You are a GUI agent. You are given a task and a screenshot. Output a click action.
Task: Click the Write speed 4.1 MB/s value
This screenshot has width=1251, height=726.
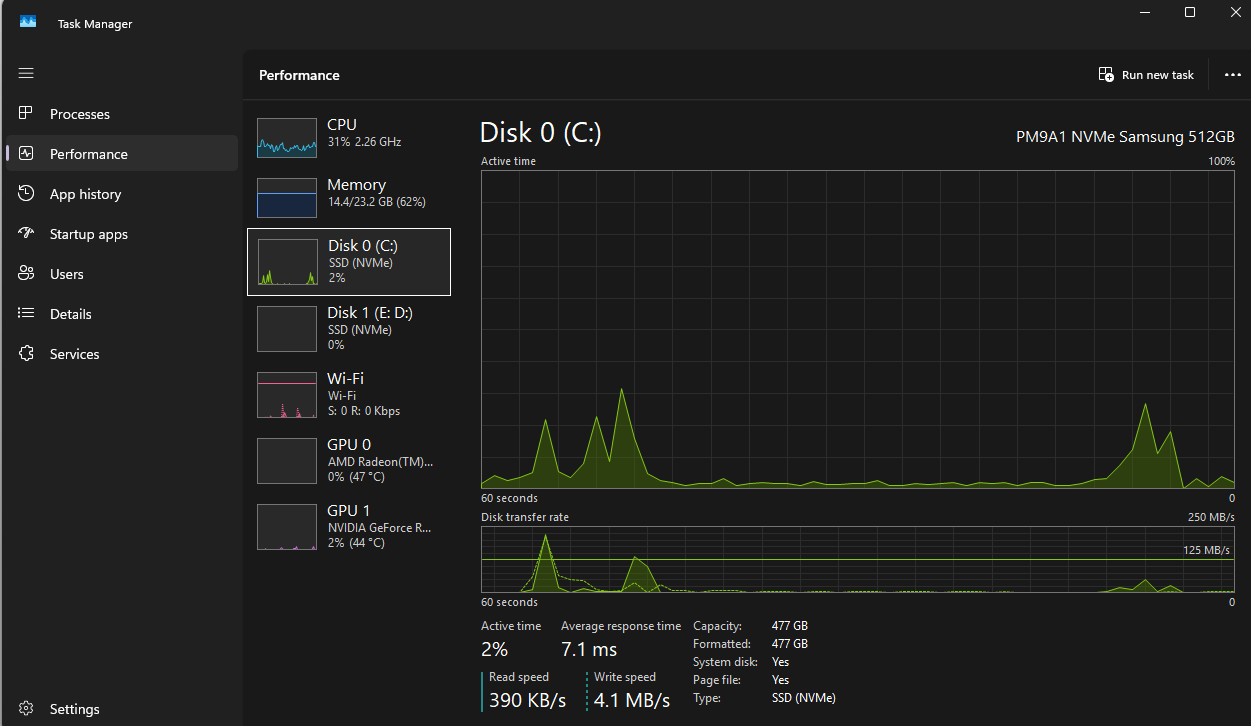632,700
